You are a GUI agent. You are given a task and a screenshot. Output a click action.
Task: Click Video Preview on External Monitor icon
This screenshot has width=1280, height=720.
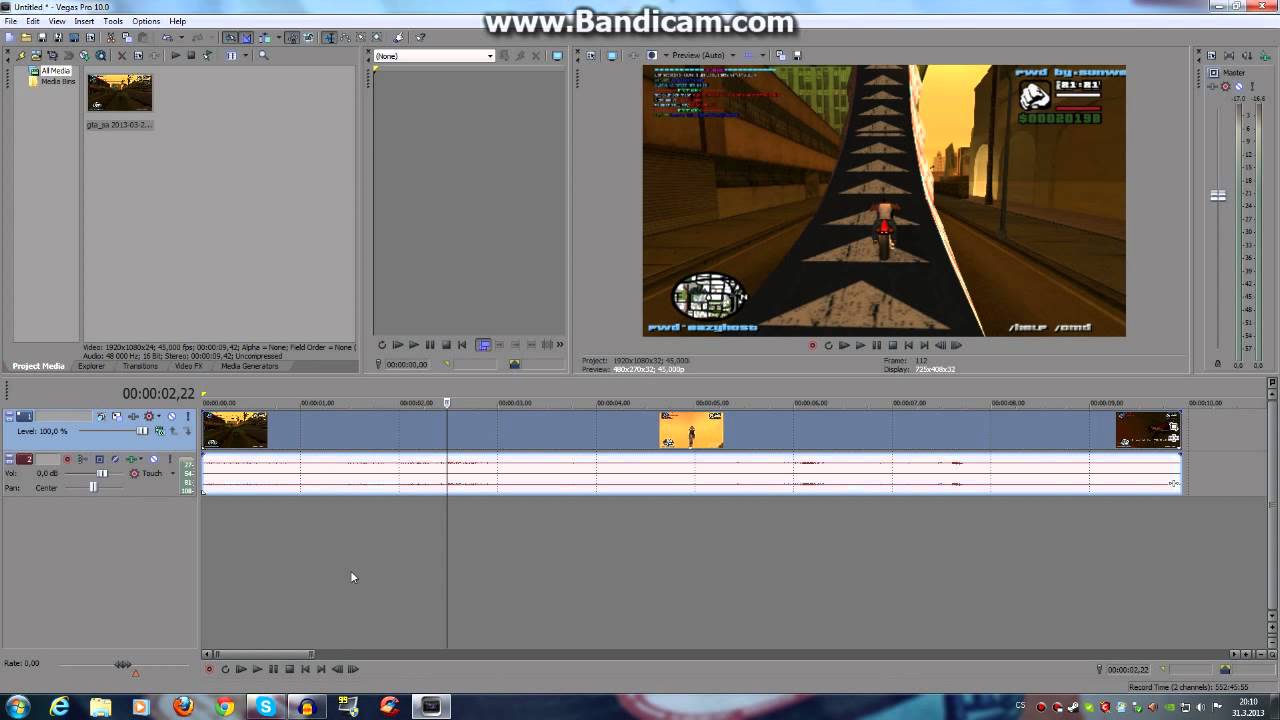(x=612, y=55)
